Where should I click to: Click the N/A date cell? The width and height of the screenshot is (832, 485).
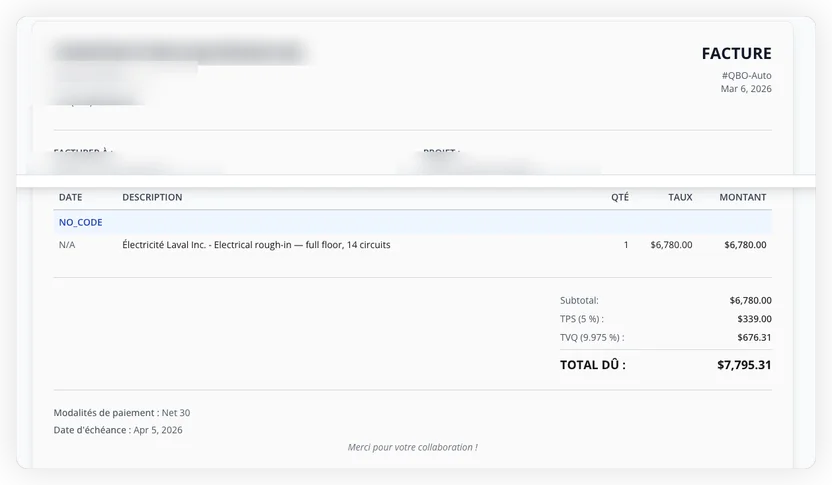click(x=67, y=245)
